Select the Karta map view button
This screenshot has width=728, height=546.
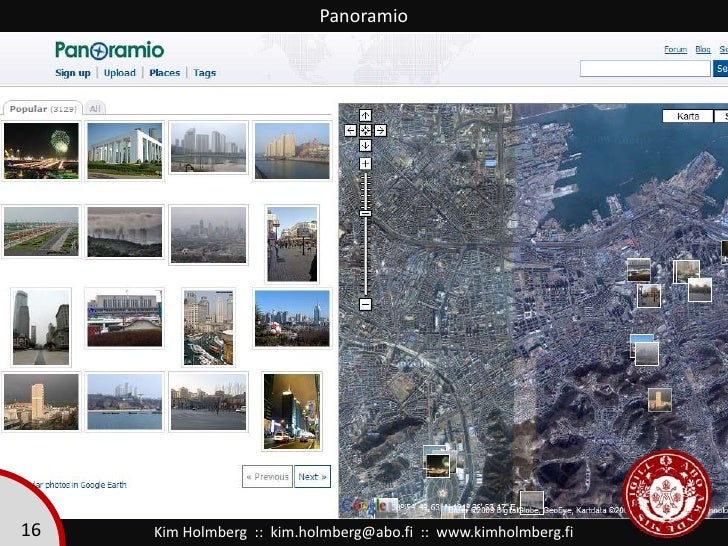(x=688, y=116)
